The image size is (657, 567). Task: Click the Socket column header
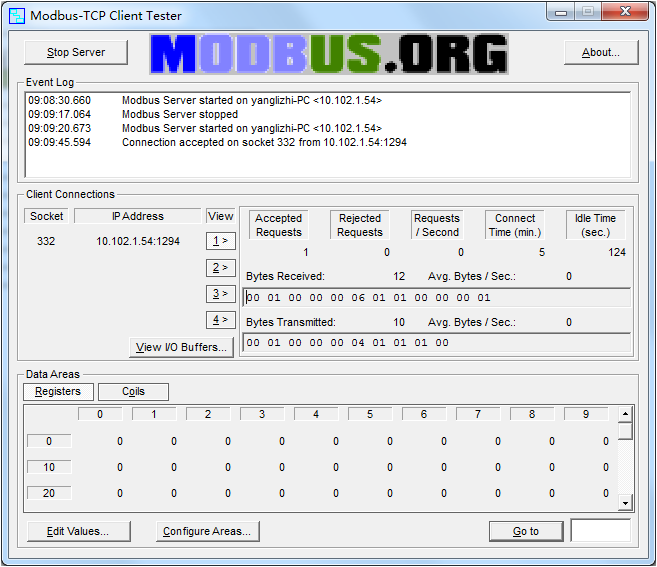(x=47, y=216)
